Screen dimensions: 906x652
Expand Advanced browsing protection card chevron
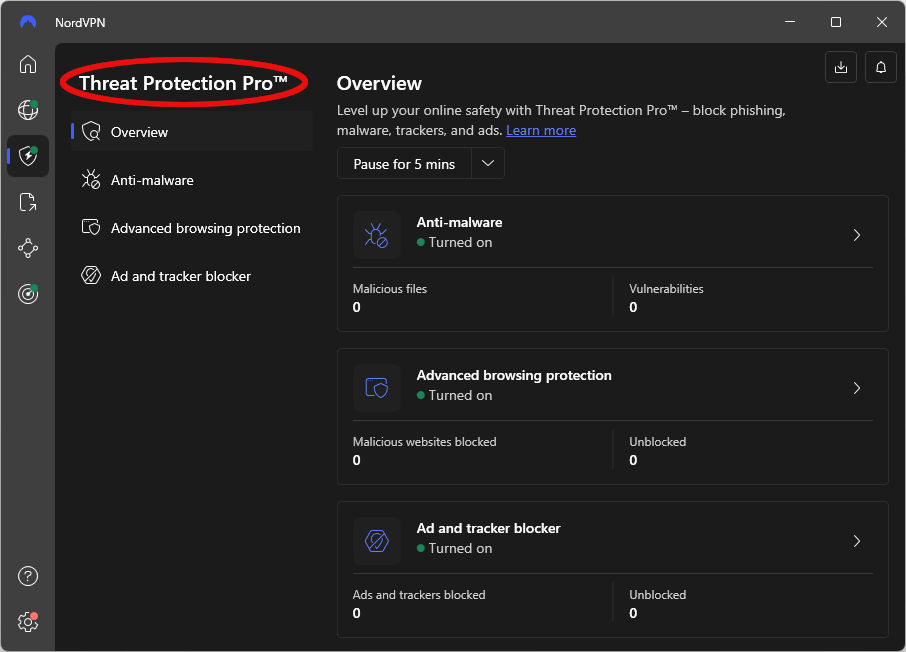pyautogui.click(x=857, y=388)
